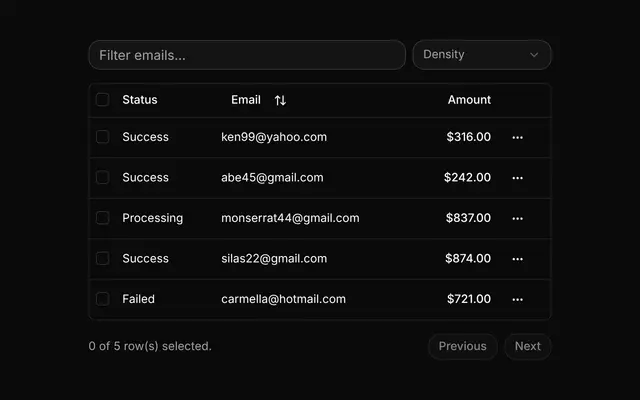The height and width of the screenshot is (400, 640).
Task: Check the silas22@gmail.com row checkbox
Action: click(102, 258)
